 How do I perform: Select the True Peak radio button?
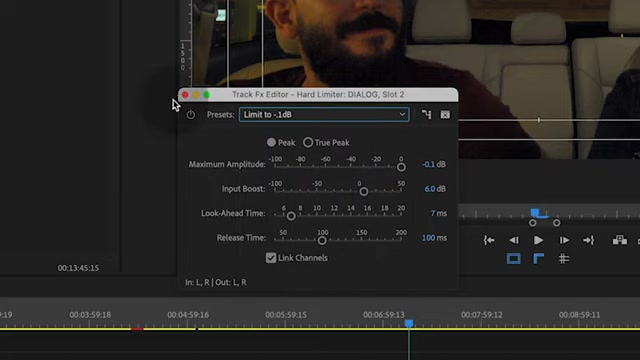[308, 142]
